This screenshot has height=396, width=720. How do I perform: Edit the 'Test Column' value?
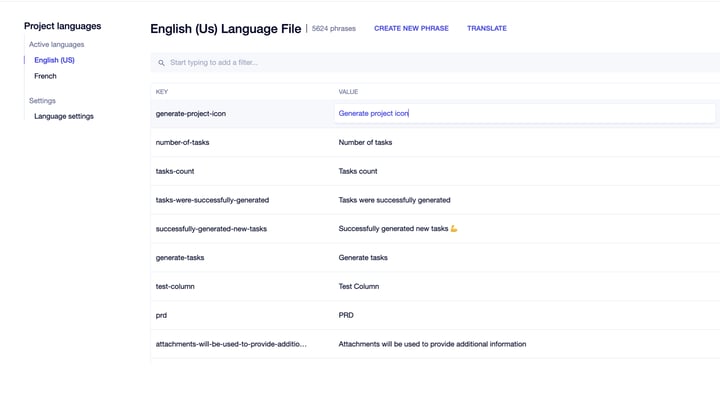point(359,287)
